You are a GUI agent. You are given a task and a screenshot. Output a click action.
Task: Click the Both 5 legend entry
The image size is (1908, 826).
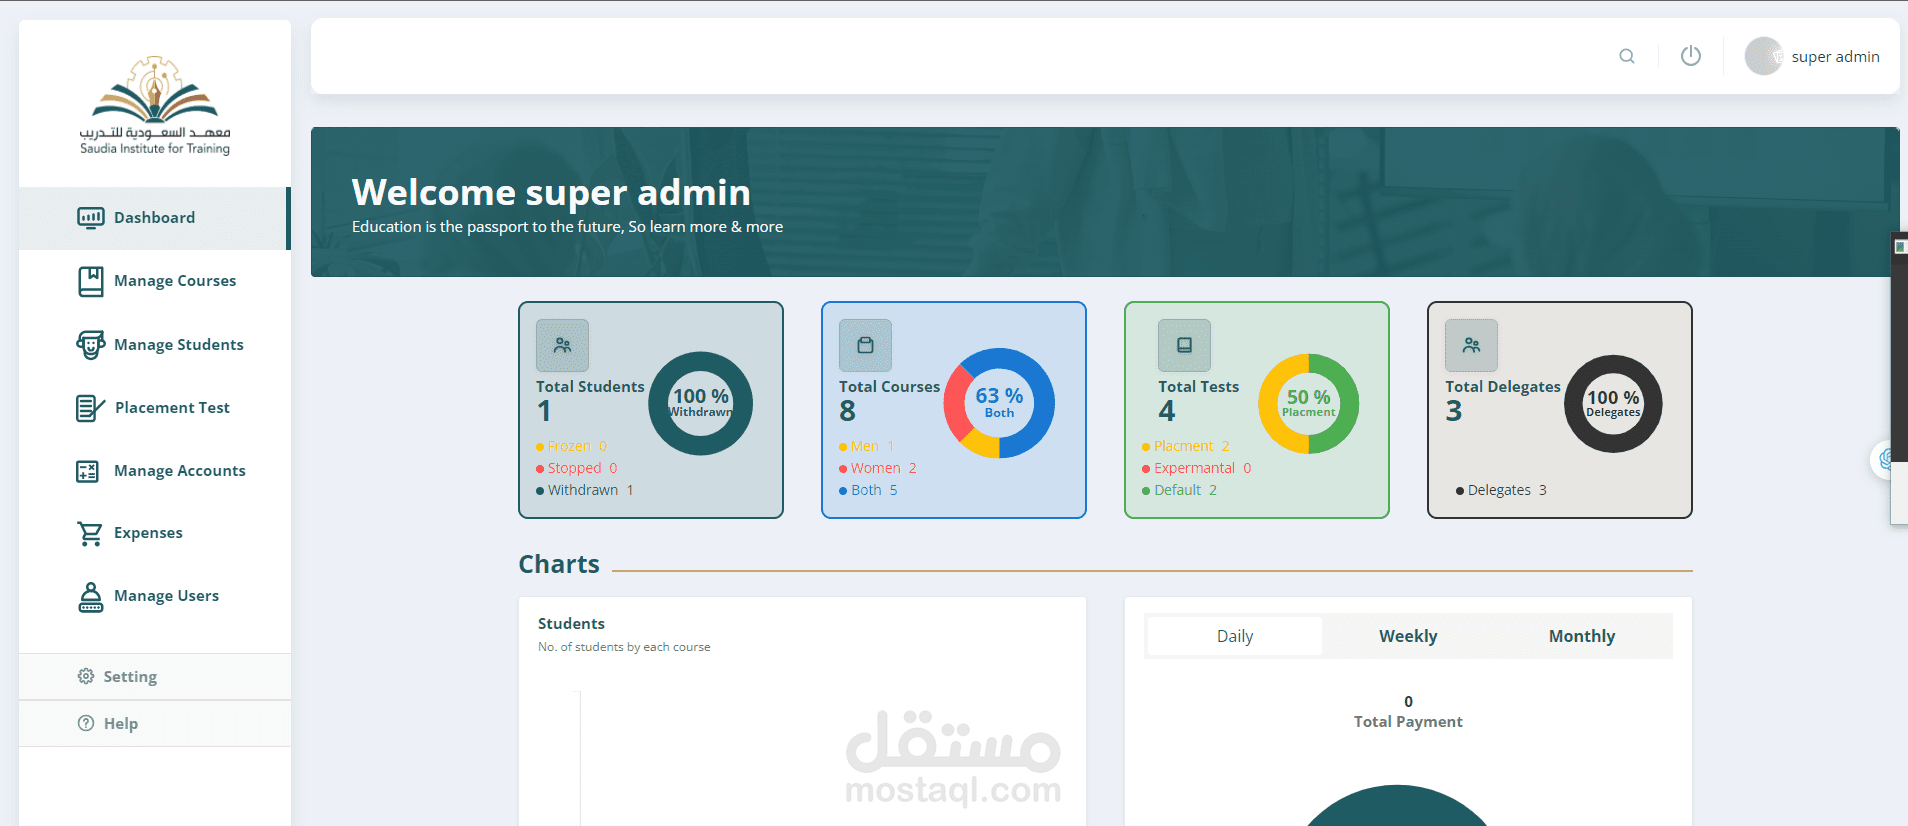[868, 490]
